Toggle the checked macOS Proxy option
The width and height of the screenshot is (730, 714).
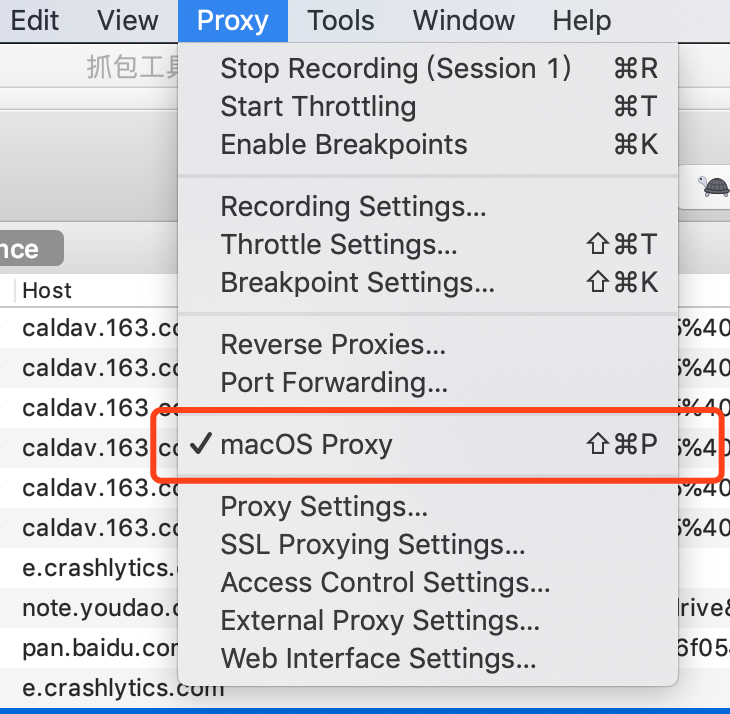(x=428, y=444)
